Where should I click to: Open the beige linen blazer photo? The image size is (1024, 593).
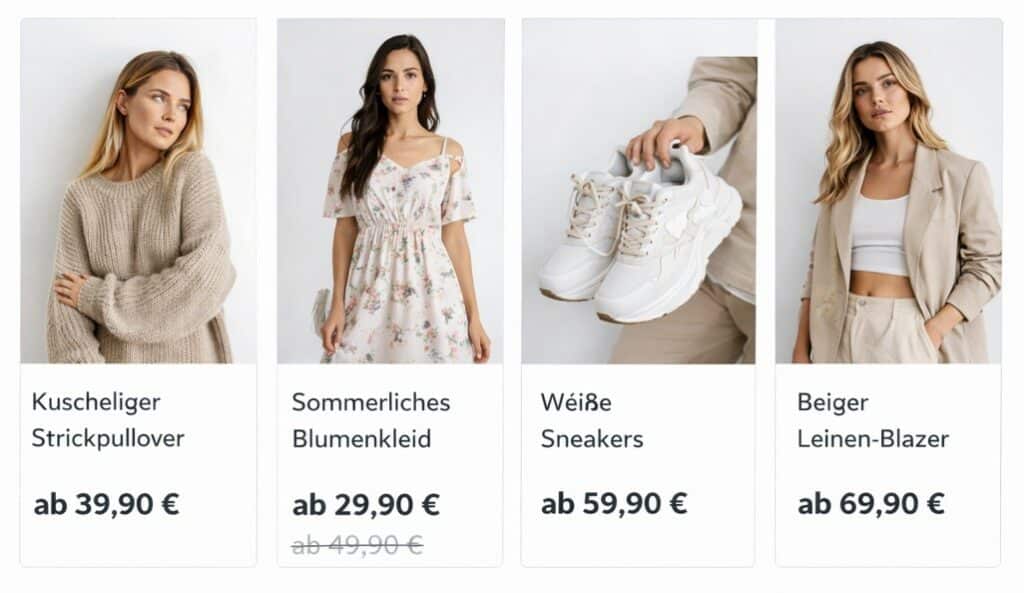(x=888, y=191)
